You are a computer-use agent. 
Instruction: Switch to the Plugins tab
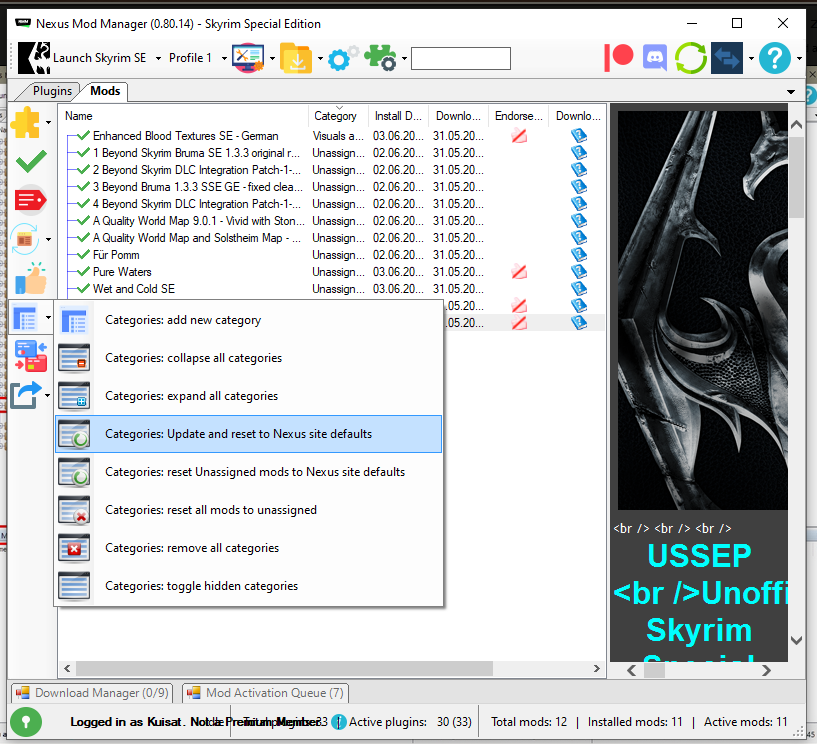tap(52, 91)
